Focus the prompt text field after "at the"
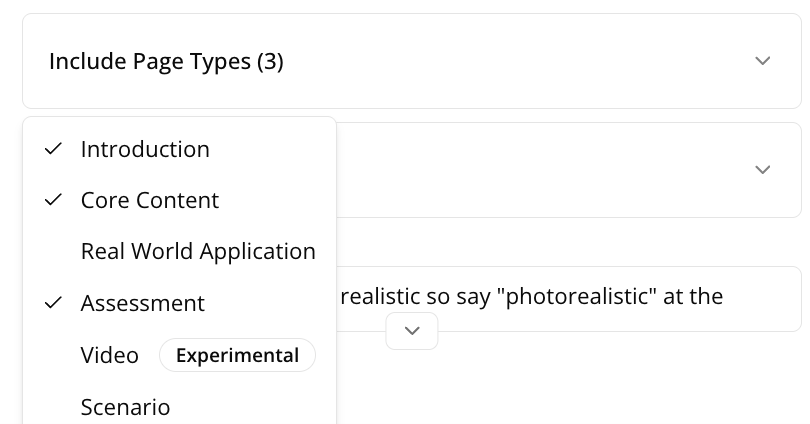The image size is (810, 424). [x=760, y=297]
